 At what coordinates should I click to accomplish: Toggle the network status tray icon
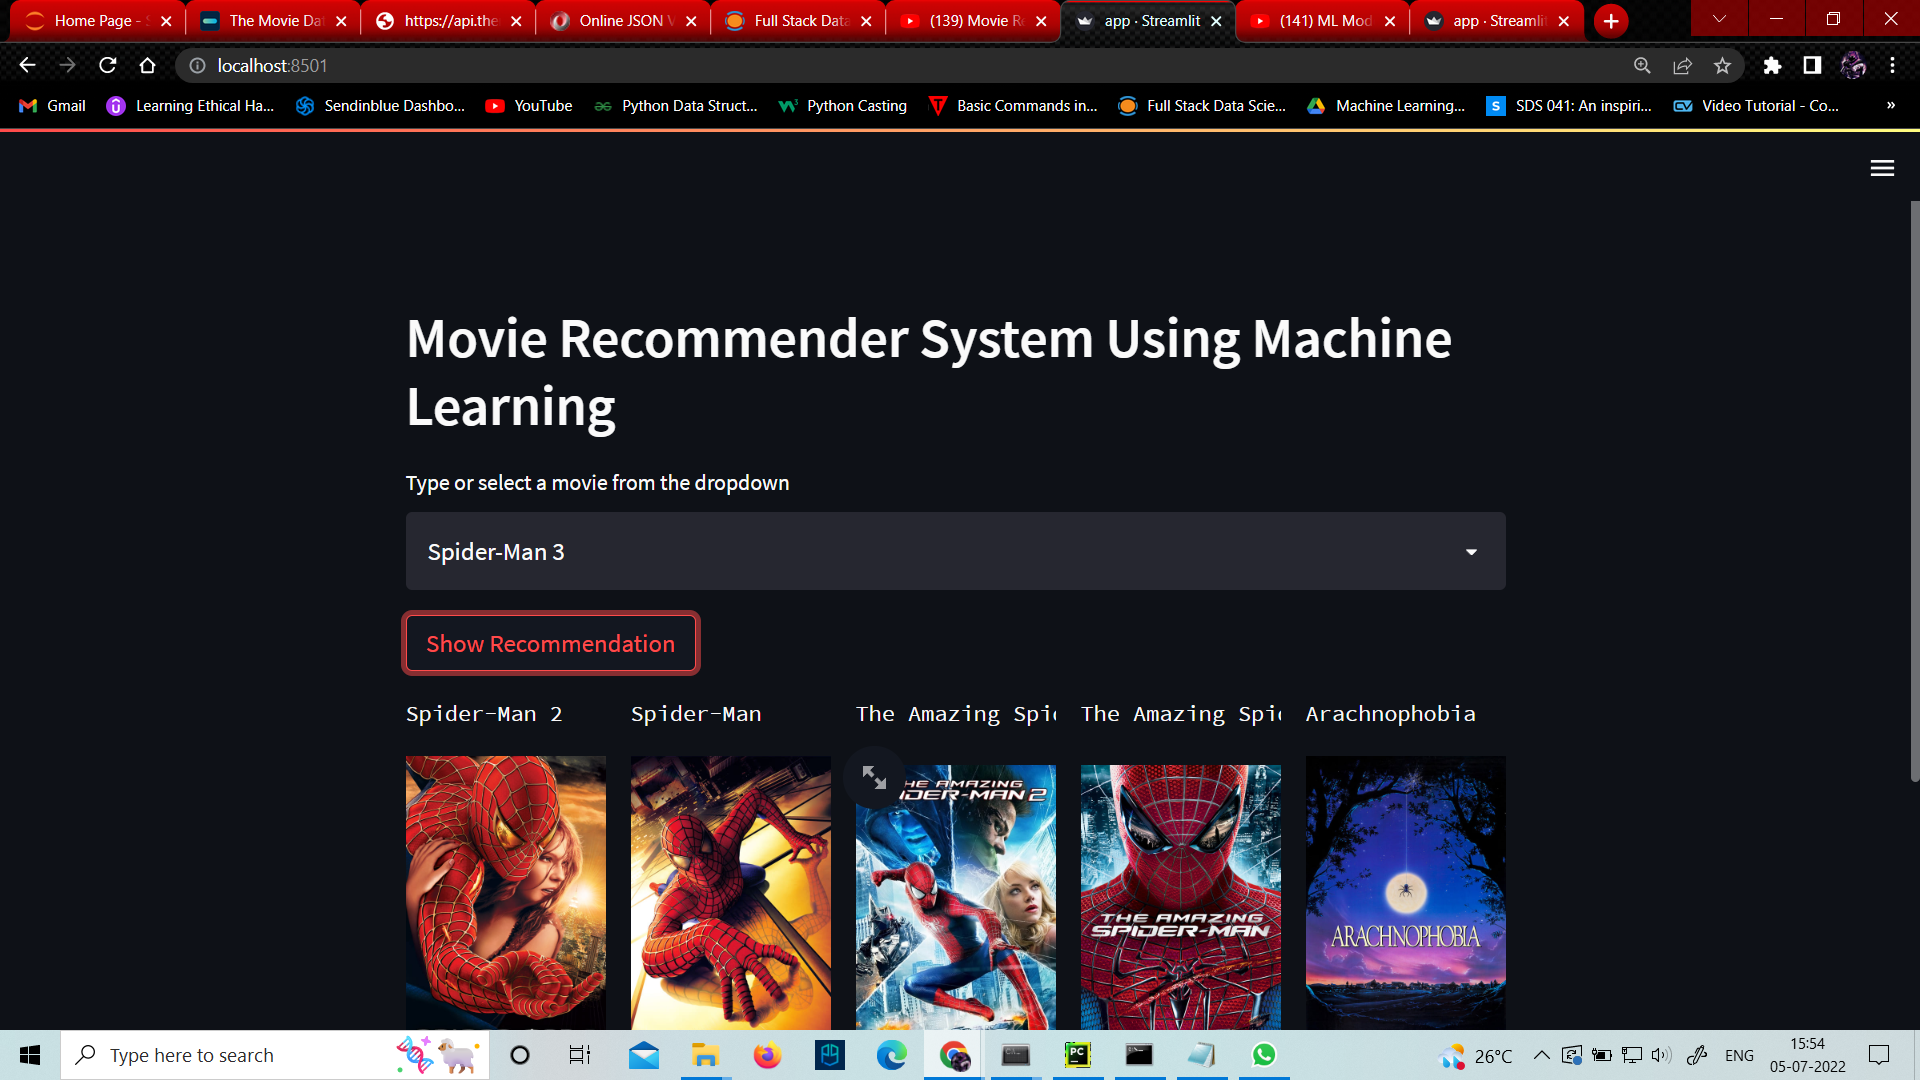[x=1633, y=1055]
